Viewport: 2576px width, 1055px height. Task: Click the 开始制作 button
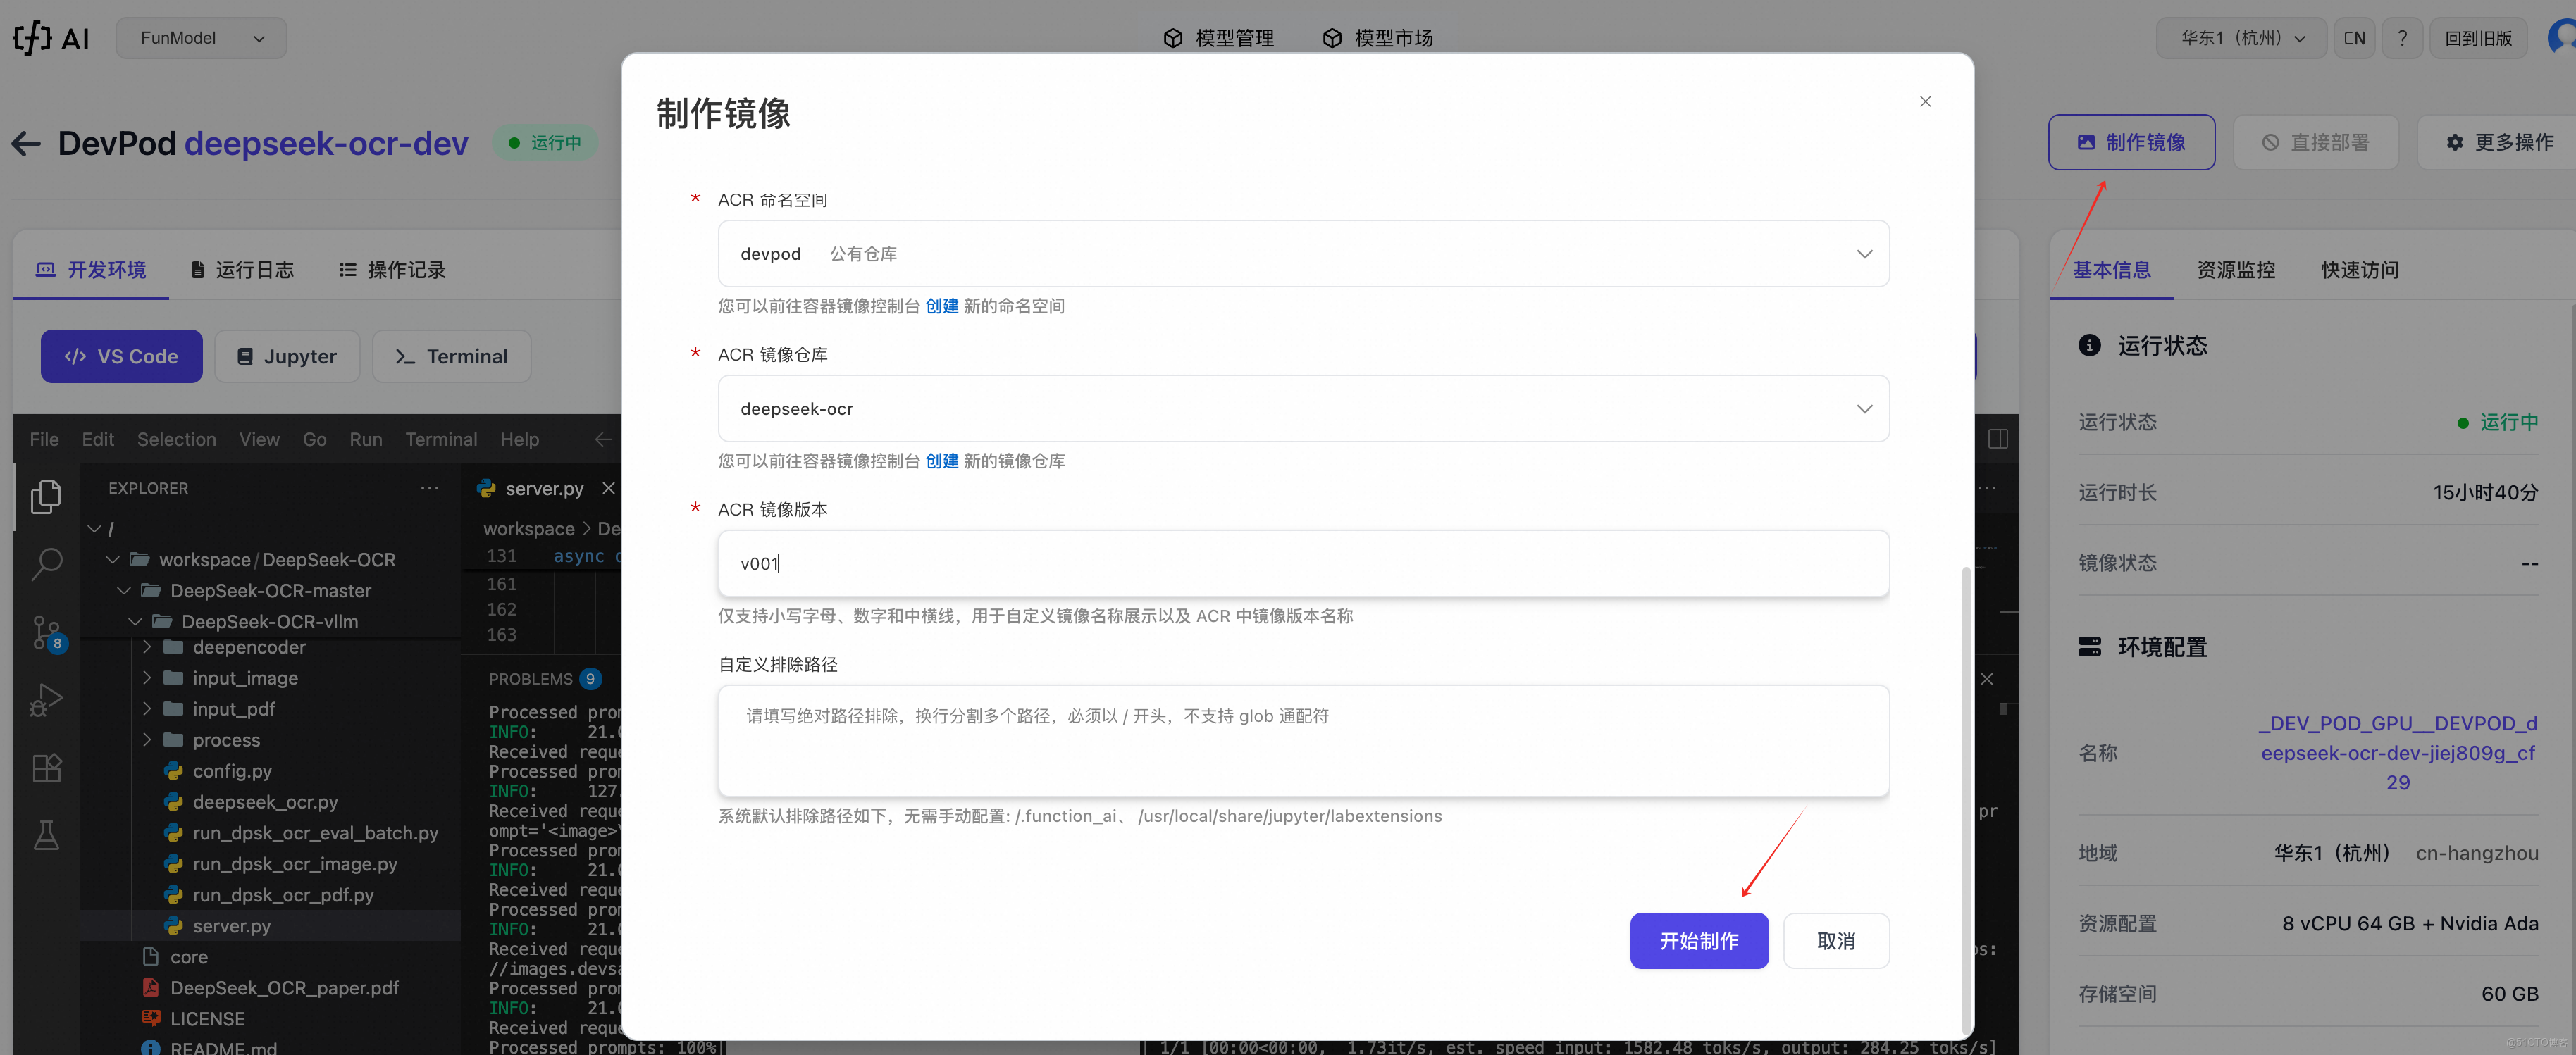click(x=1698, y=941)
